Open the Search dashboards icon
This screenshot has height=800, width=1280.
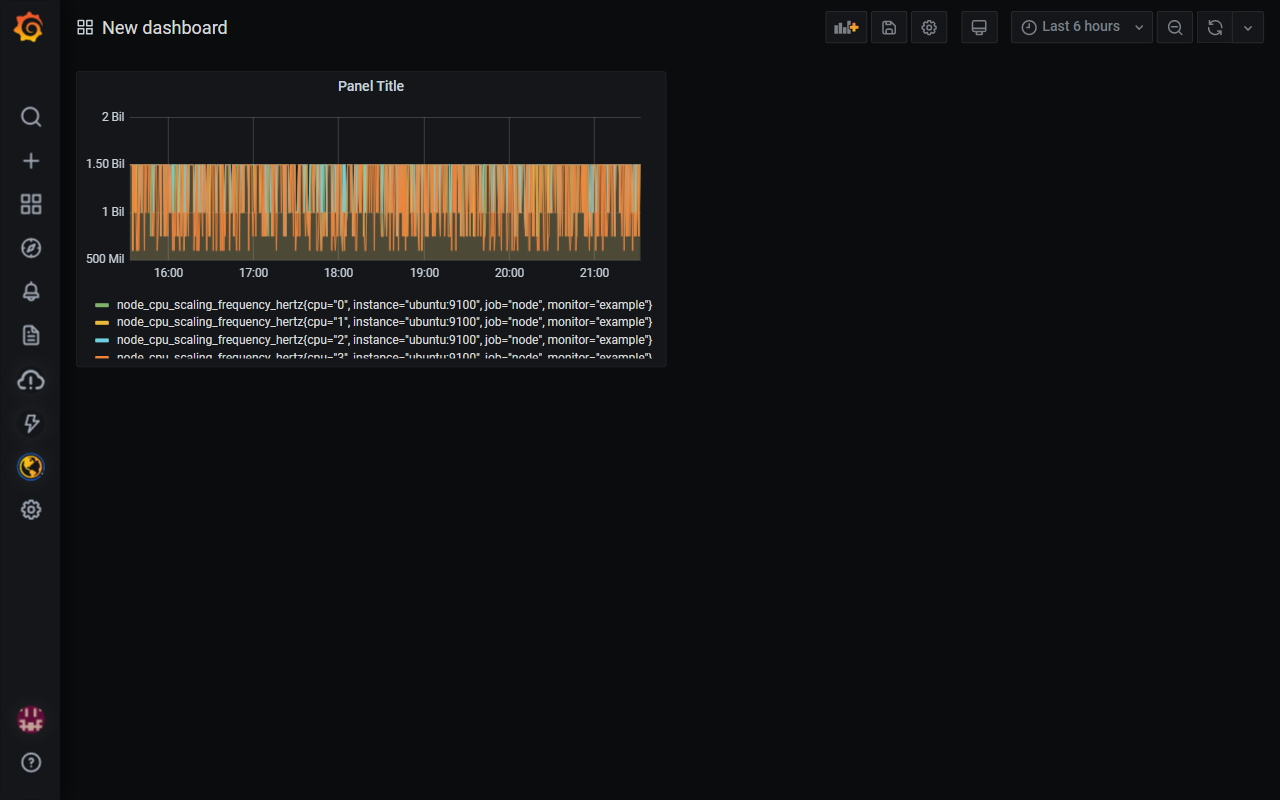(31, 116)
